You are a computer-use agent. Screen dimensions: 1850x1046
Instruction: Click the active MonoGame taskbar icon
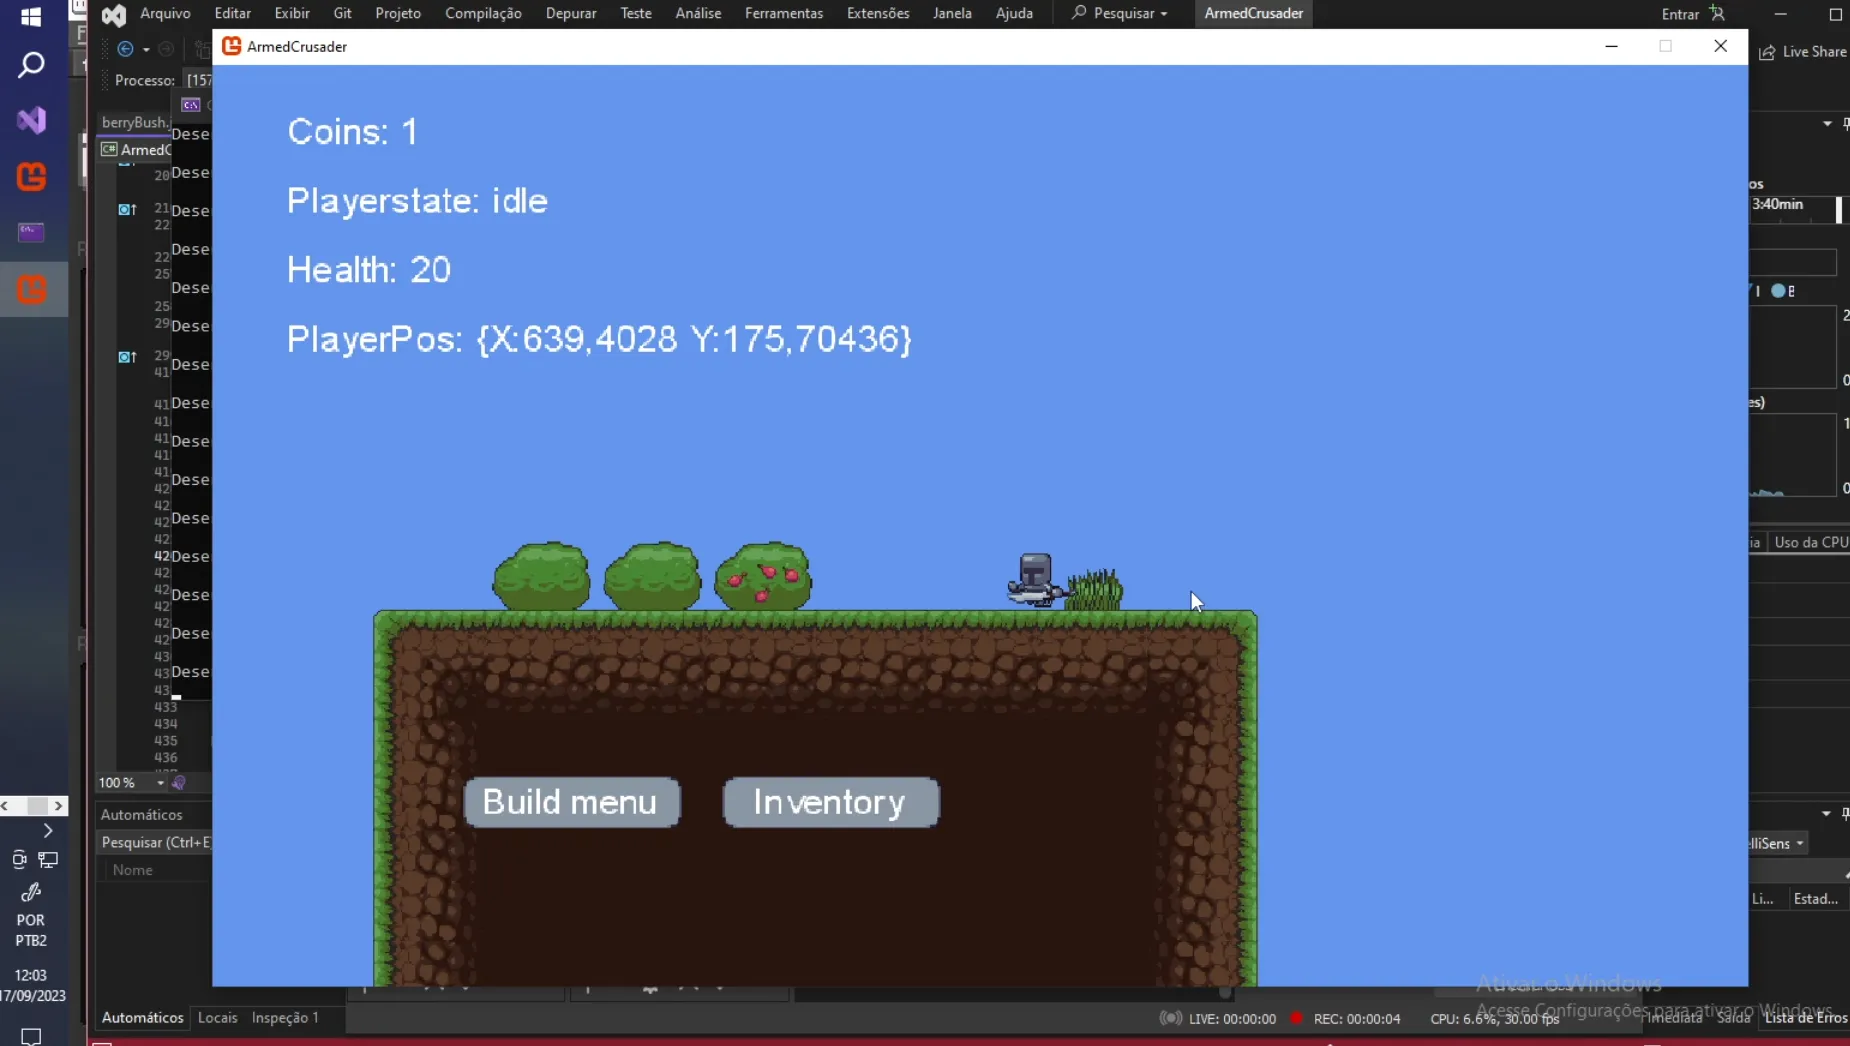[x=31, y=290]
